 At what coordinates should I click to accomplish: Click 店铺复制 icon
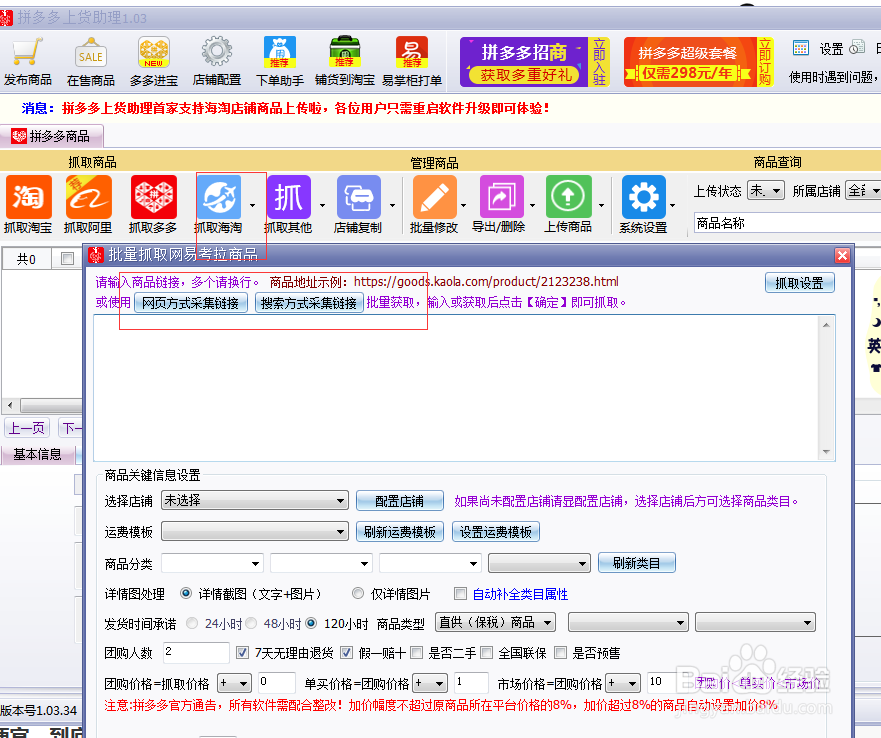tap(358, 197)
